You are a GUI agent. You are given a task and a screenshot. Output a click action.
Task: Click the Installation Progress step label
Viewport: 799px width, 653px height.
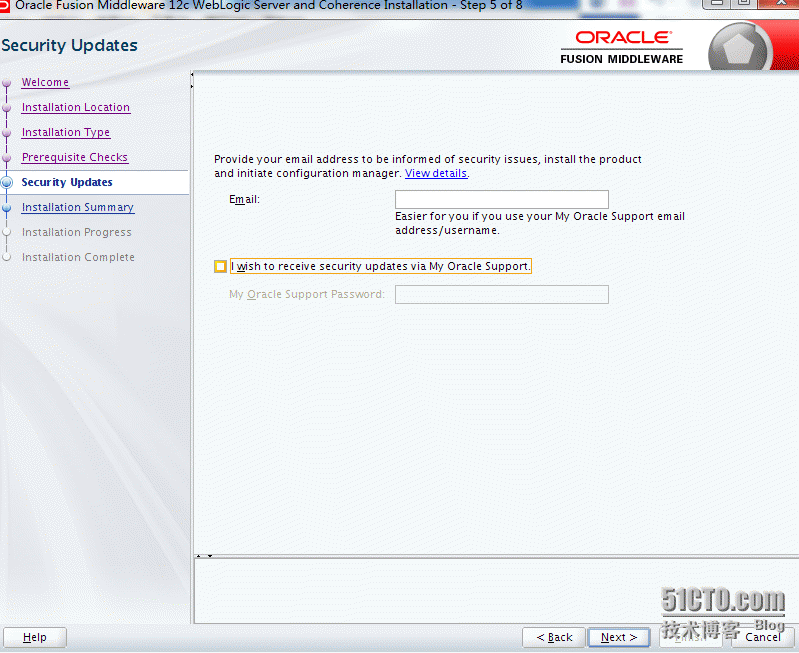[76, 232]
